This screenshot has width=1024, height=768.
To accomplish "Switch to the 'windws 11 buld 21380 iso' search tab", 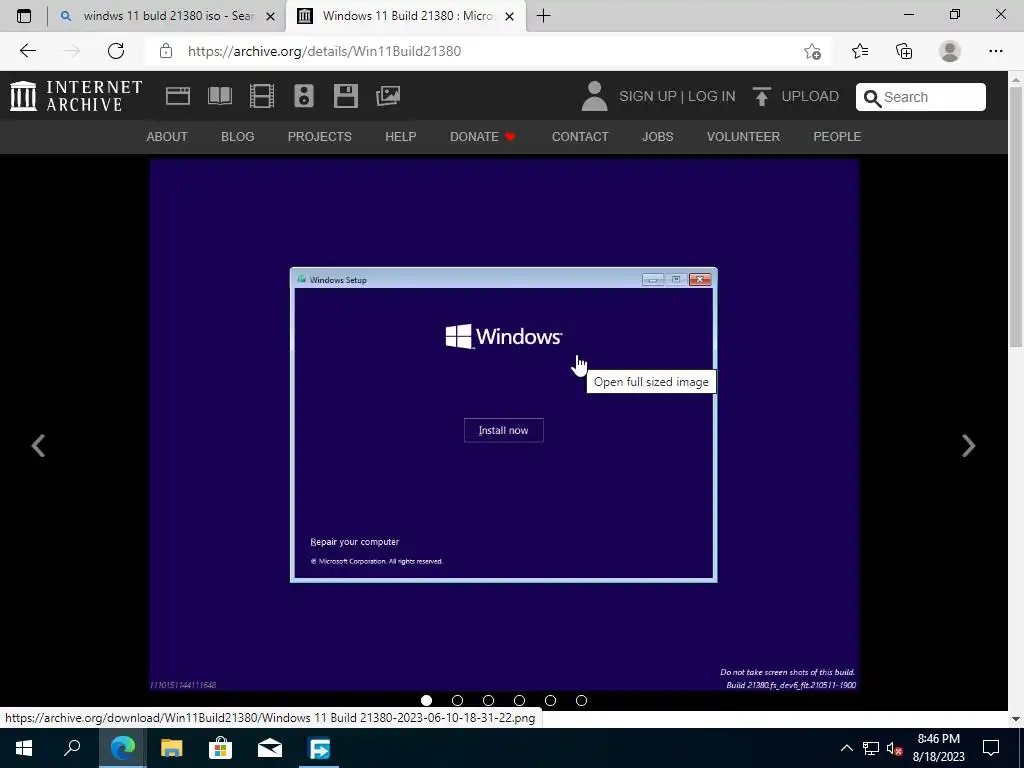I will [168, 16].
